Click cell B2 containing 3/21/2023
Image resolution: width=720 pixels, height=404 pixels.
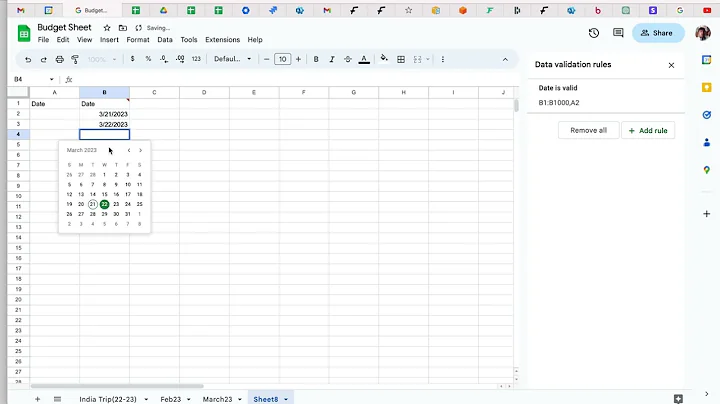pos(104,114)
